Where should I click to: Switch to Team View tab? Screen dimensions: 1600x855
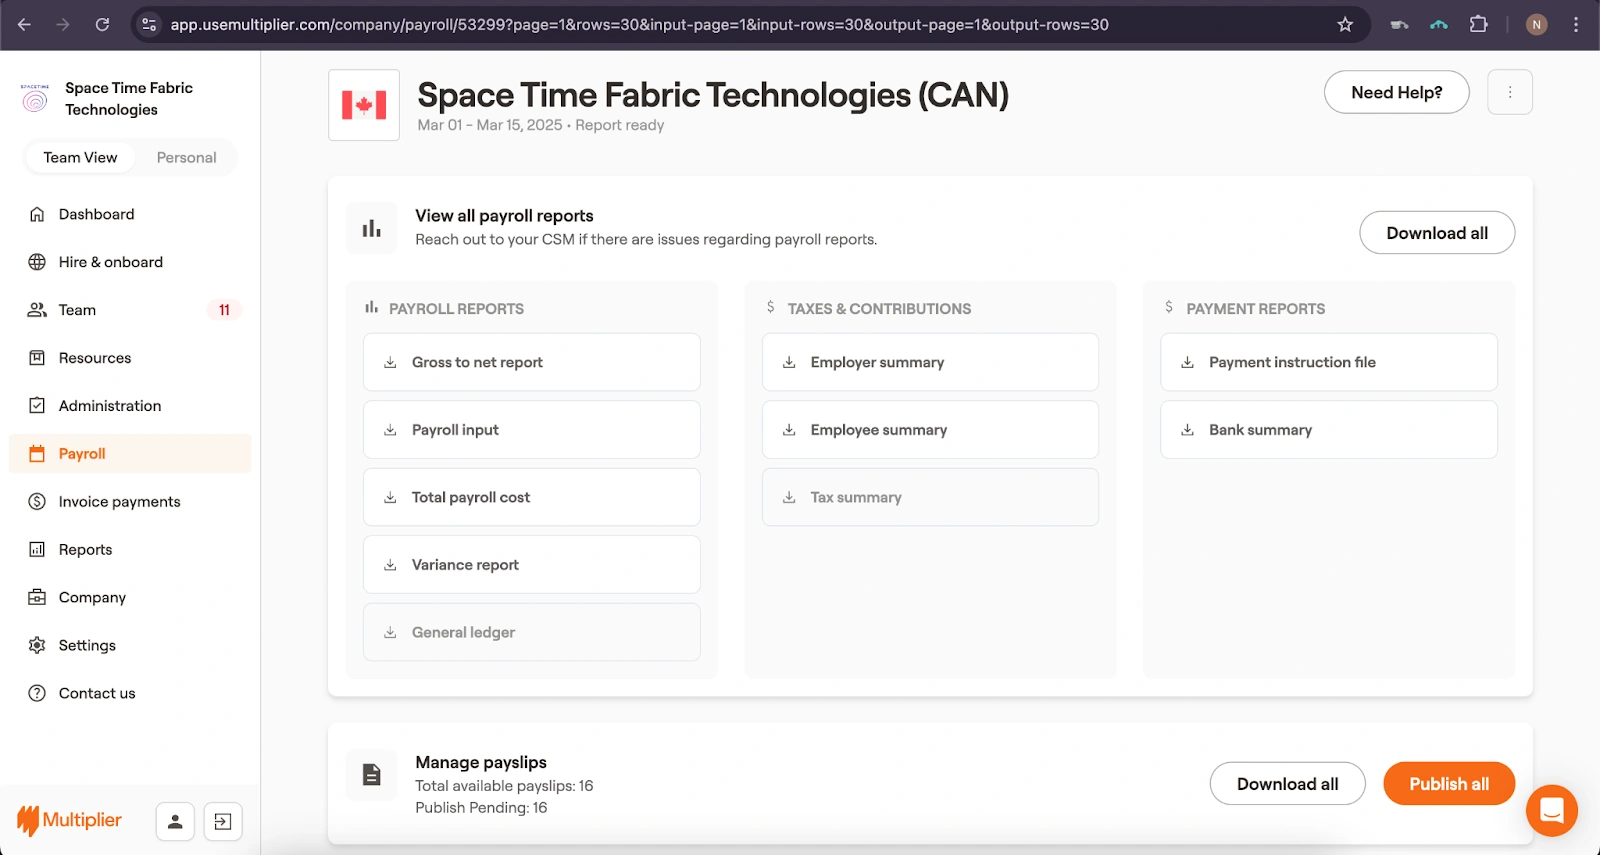click(x=80, y=158)
